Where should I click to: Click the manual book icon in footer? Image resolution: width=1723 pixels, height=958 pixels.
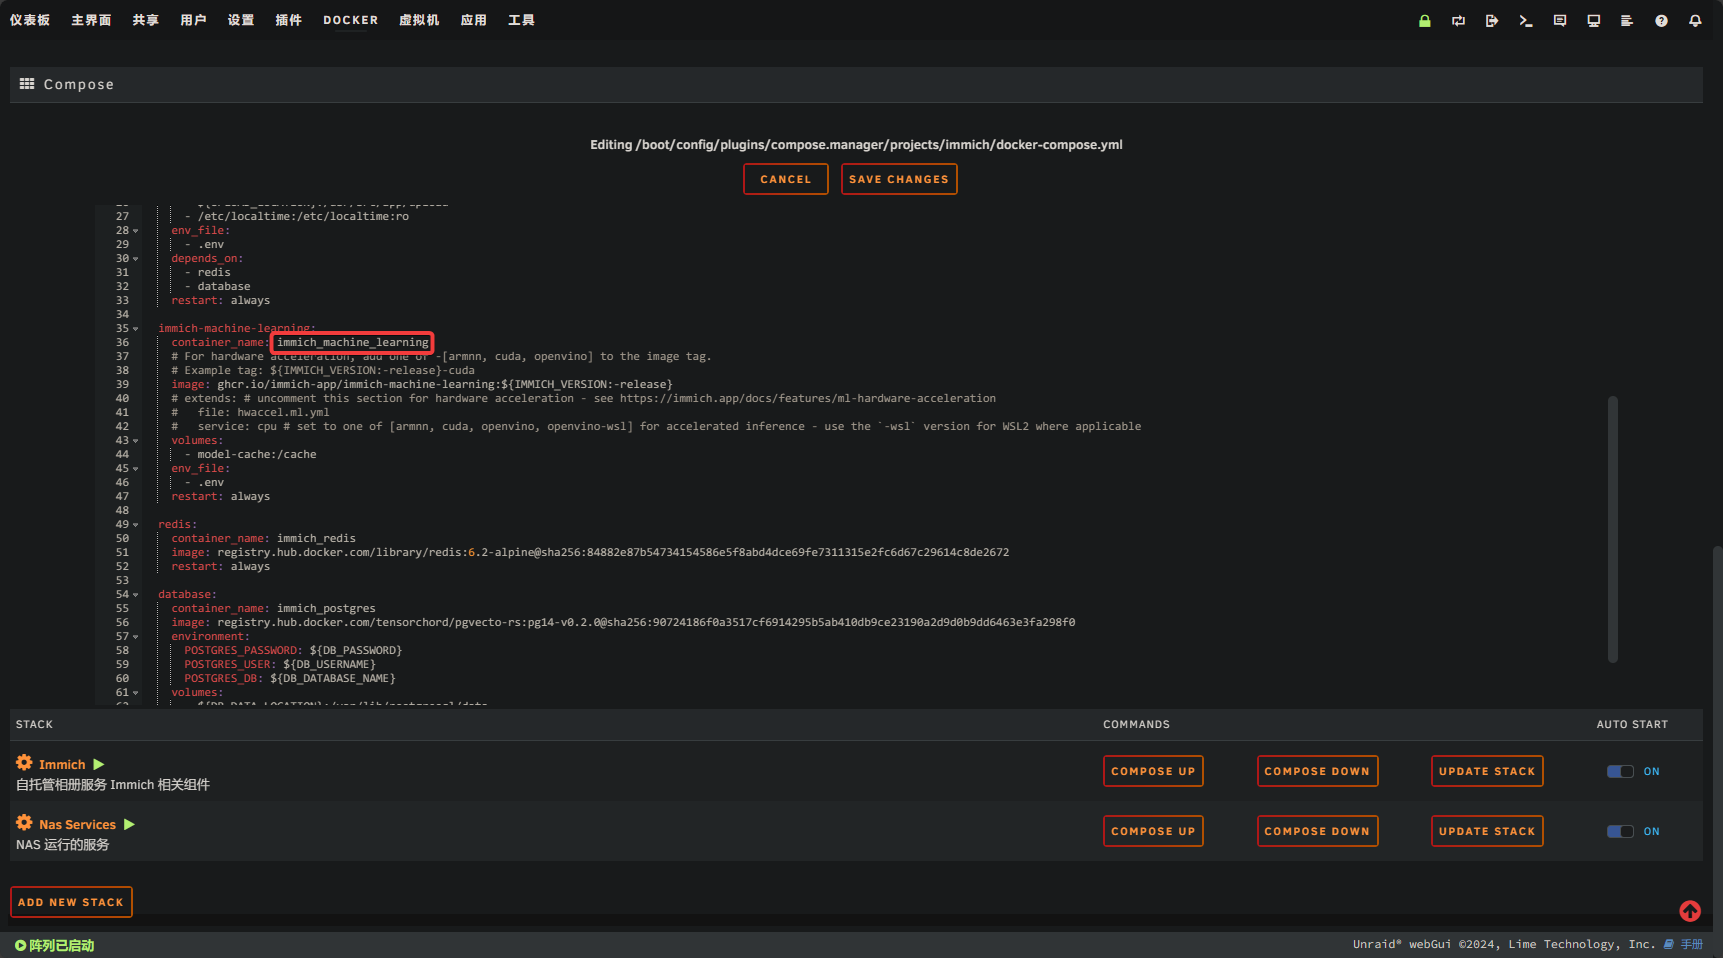[1669, 944]
